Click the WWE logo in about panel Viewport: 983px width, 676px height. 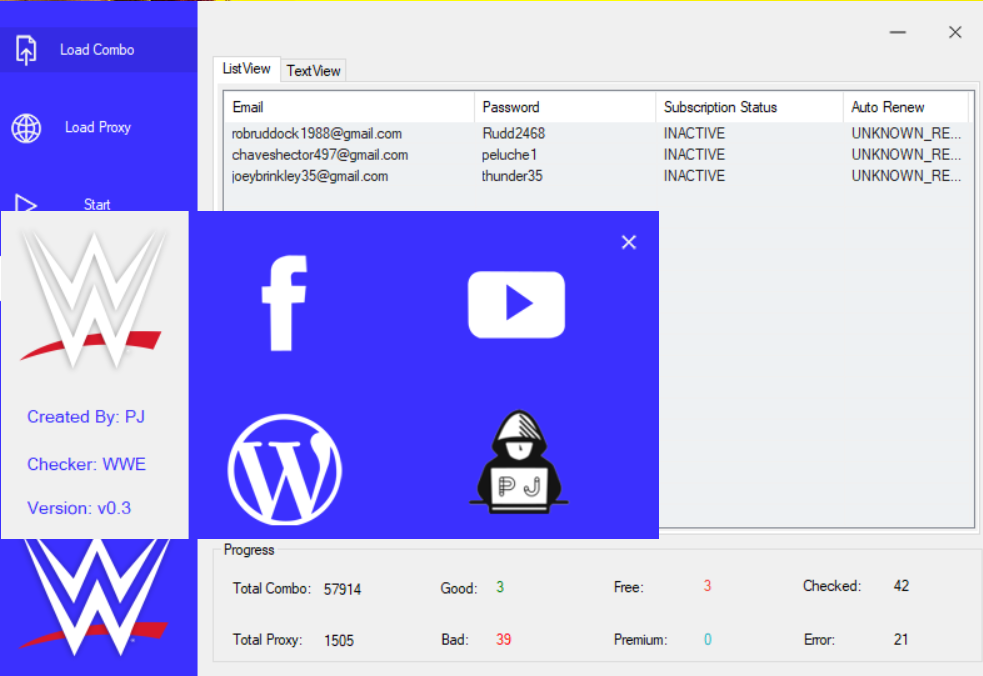(94, 300)
